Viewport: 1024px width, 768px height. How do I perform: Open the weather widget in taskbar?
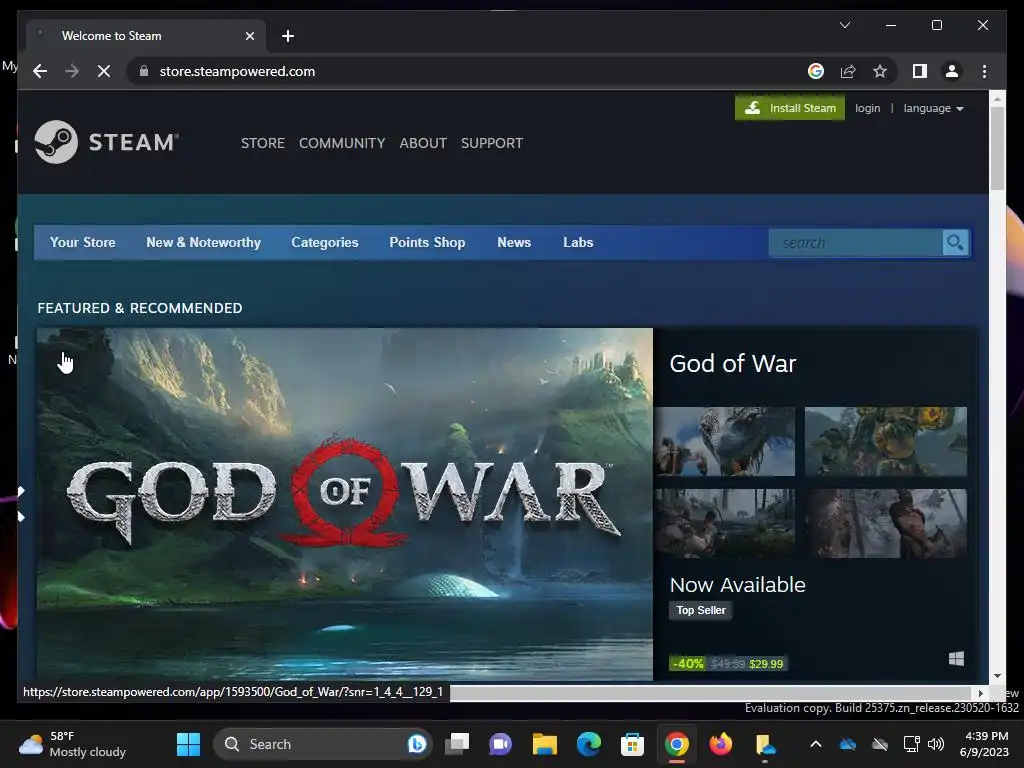72,744
